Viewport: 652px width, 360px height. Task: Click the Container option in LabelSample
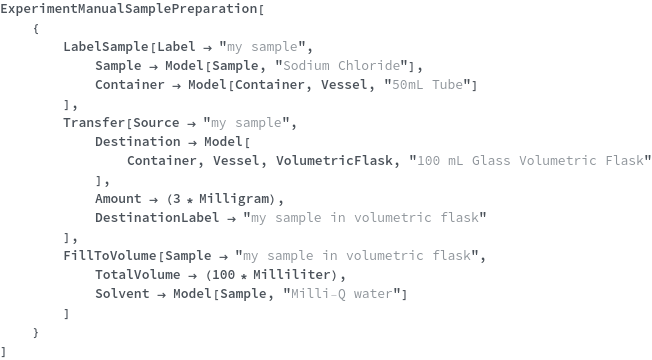[x=130, y=85]
